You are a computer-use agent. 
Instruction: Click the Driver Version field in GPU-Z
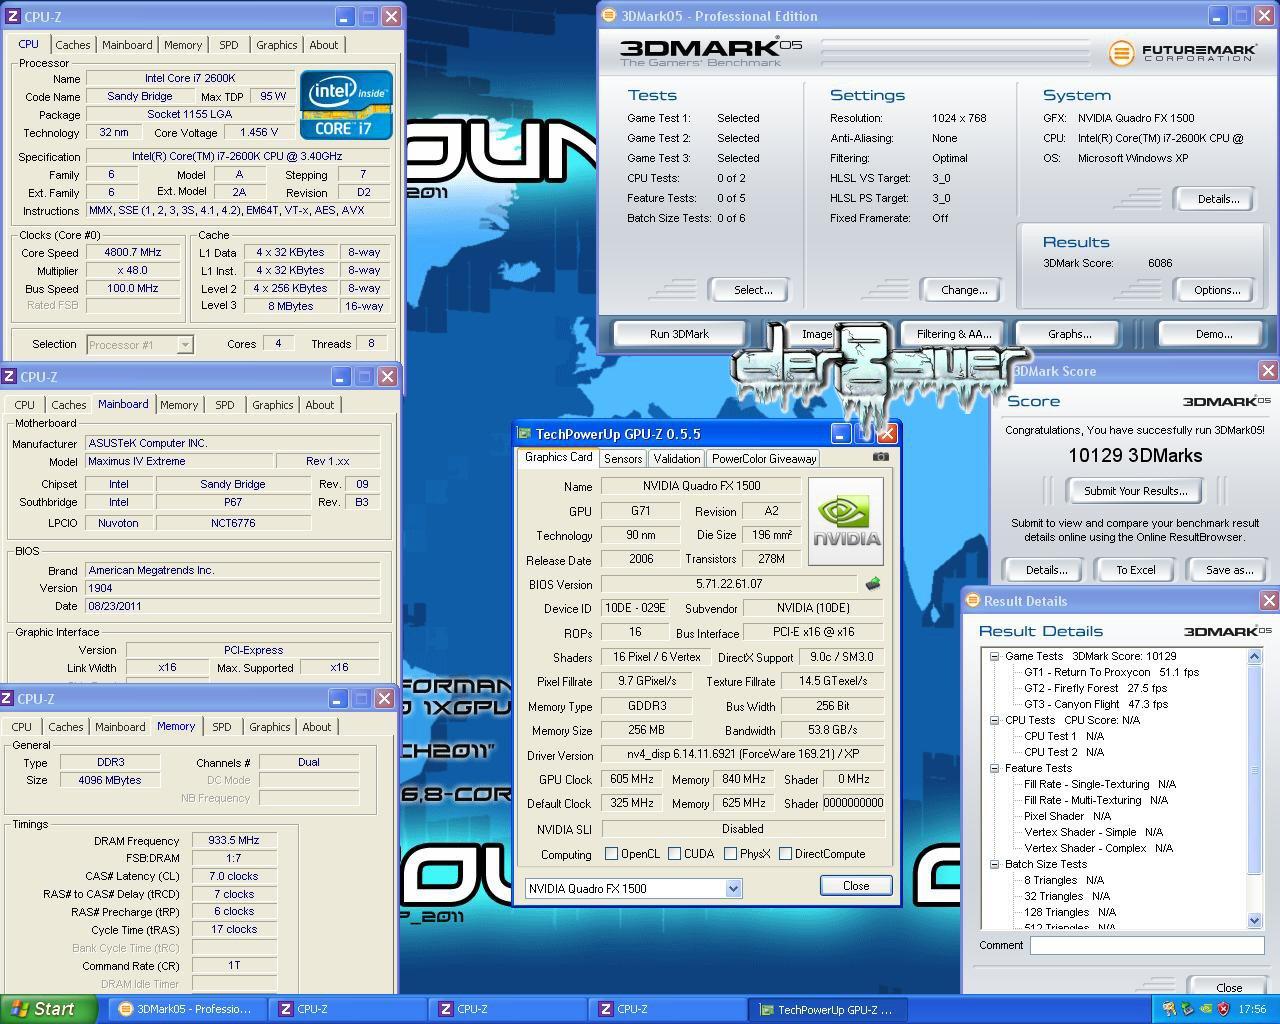pos(743,755)
